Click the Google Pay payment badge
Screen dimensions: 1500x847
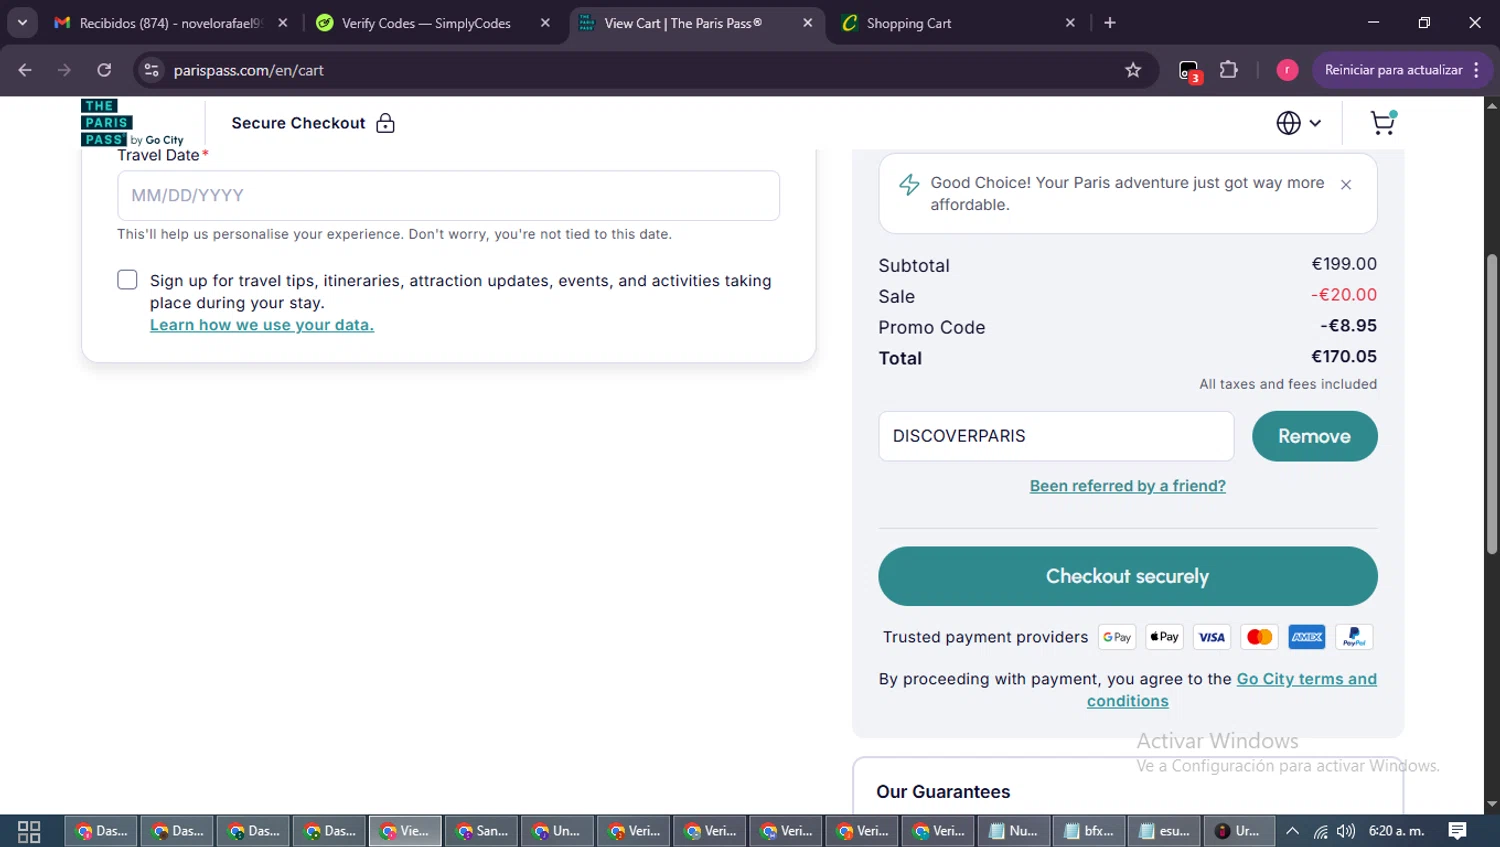point(1116,637)
